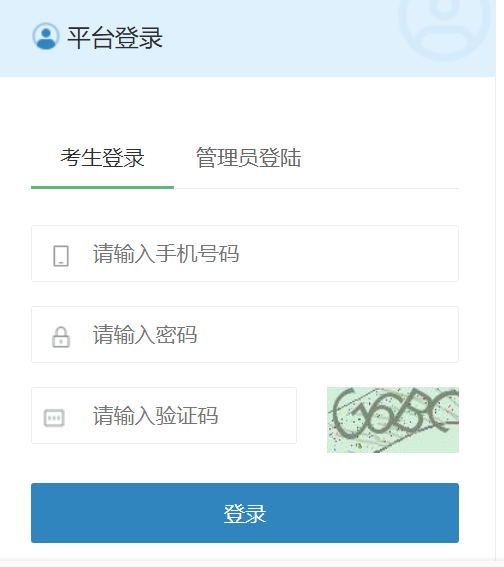
Task: Click the phone icon in the mobile number field
Action: click(x=61, y=256)
